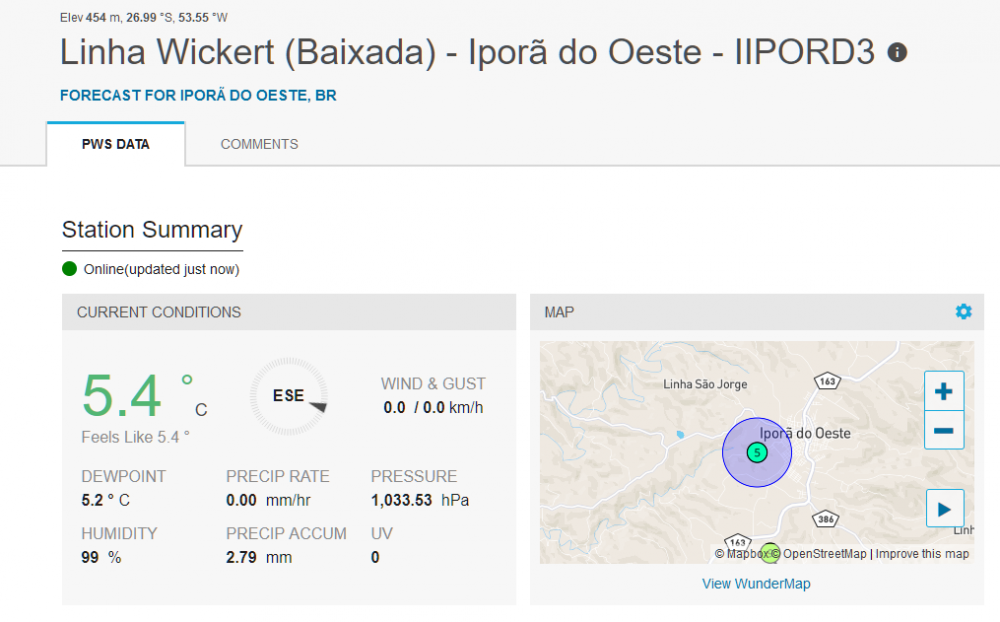Click the Linha São Jorge map label
Viewport: 1000px width, 622px height.
click(x=705, y=384)
